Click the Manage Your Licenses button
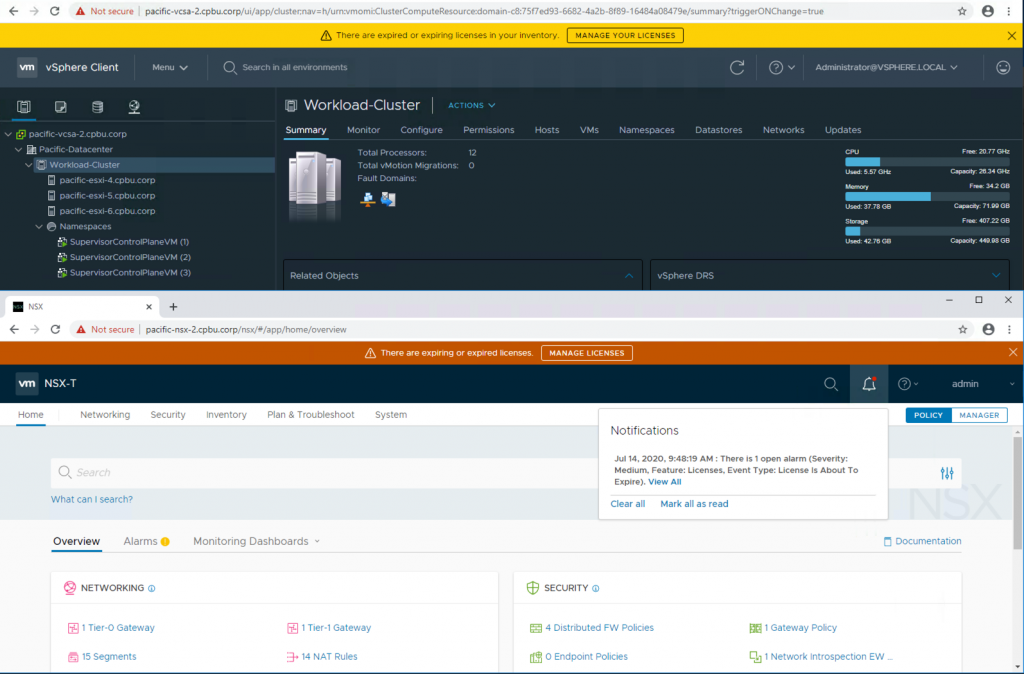 (625, 35)
